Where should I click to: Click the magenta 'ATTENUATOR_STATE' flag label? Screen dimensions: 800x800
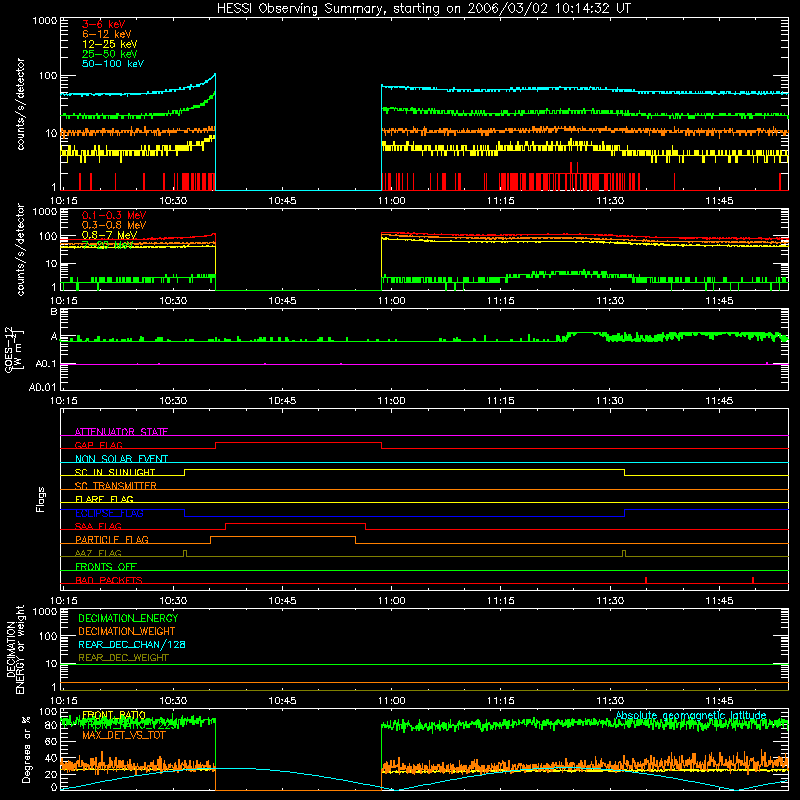tap(121, 432)
